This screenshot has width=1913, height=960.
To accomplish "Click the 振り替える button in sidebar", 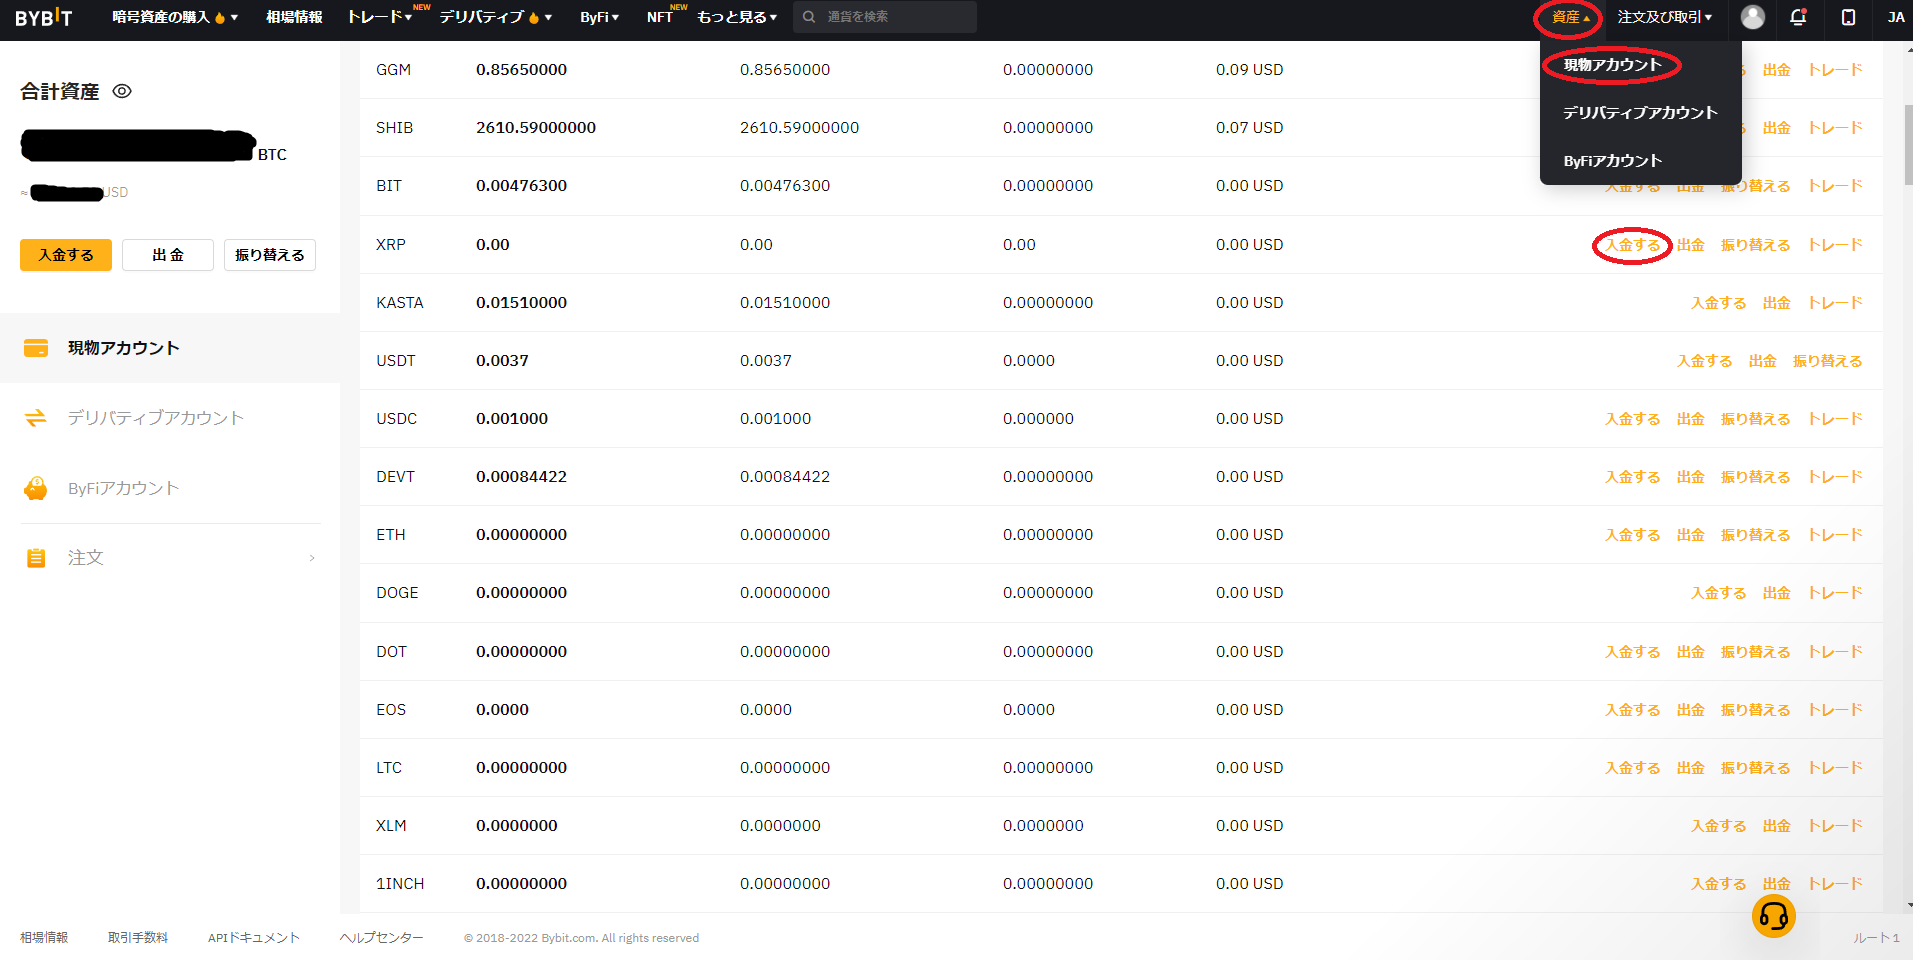I will (x=270, y=255).
